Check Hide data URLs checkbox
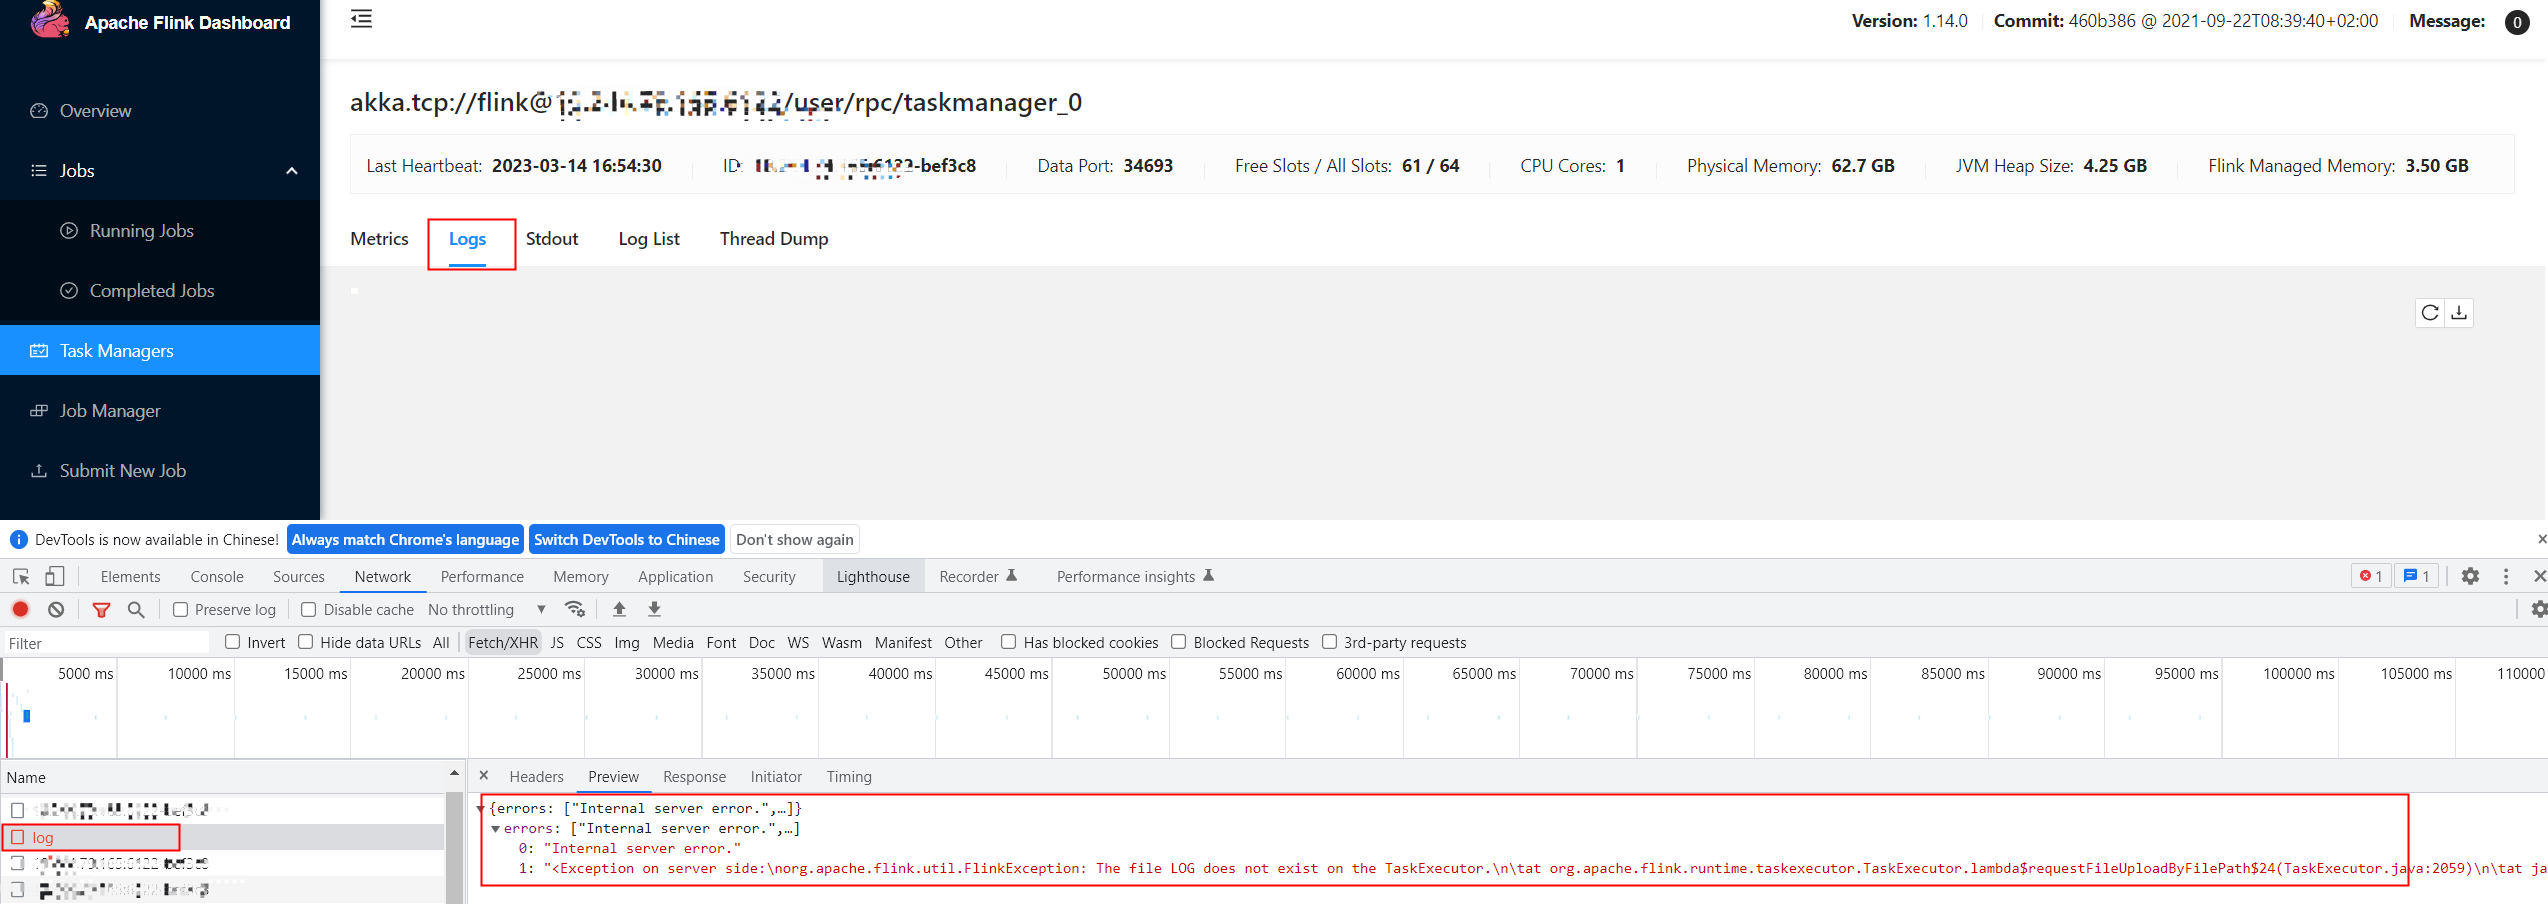 coord(306,642)
